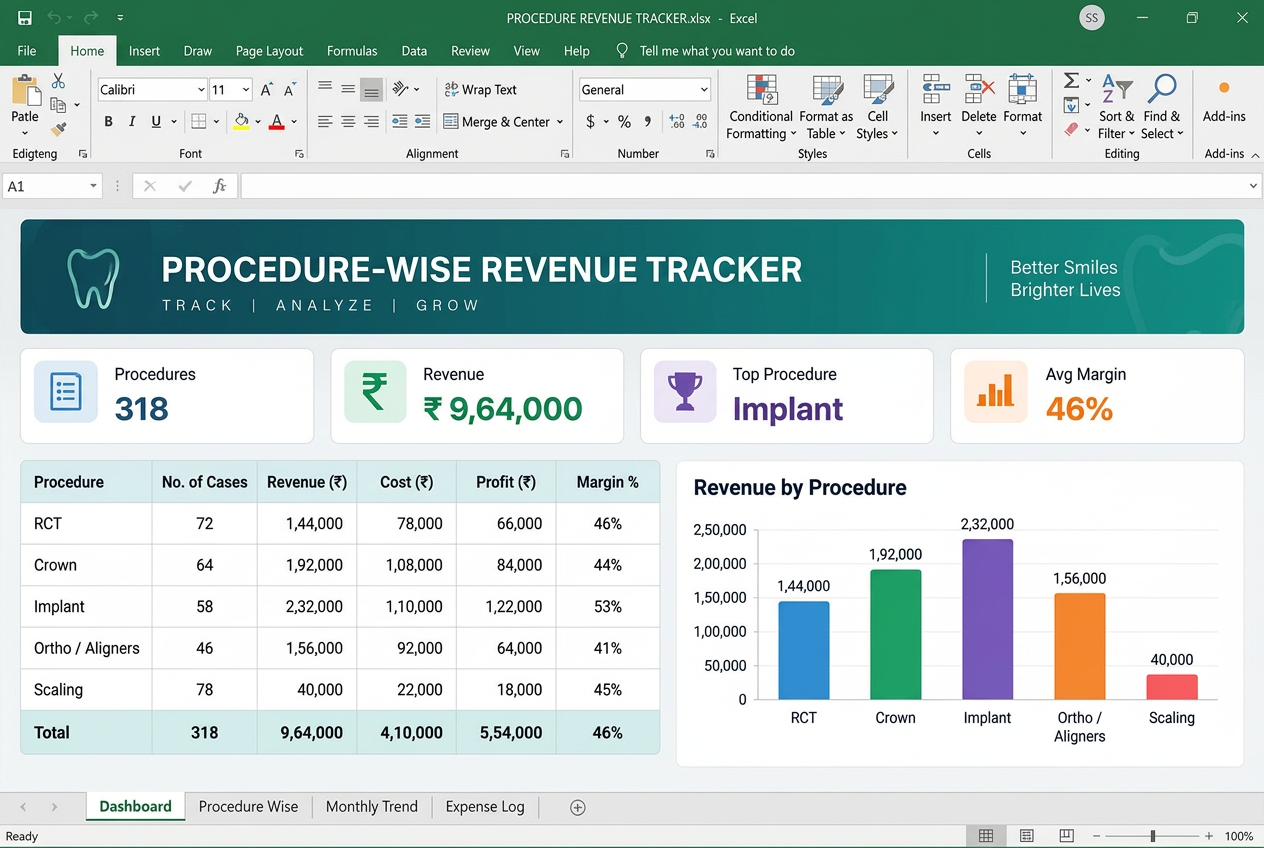The width and height of the screenshot is (1264, 848).
Task: Click the Insert Function fx icon
Action: [x=219, y=186]
